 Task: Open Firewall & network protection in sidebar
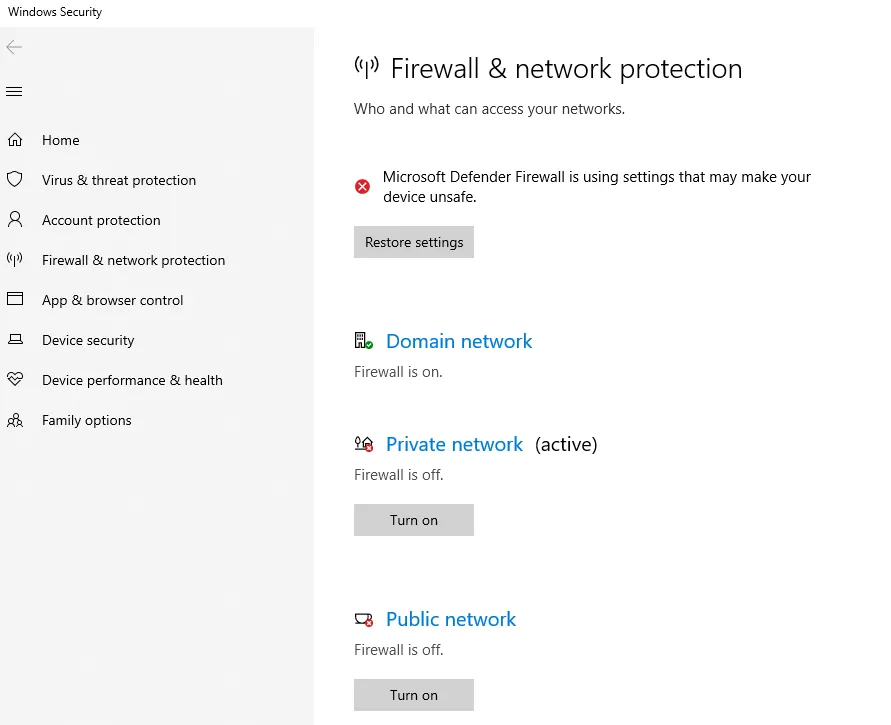(134, 260)
